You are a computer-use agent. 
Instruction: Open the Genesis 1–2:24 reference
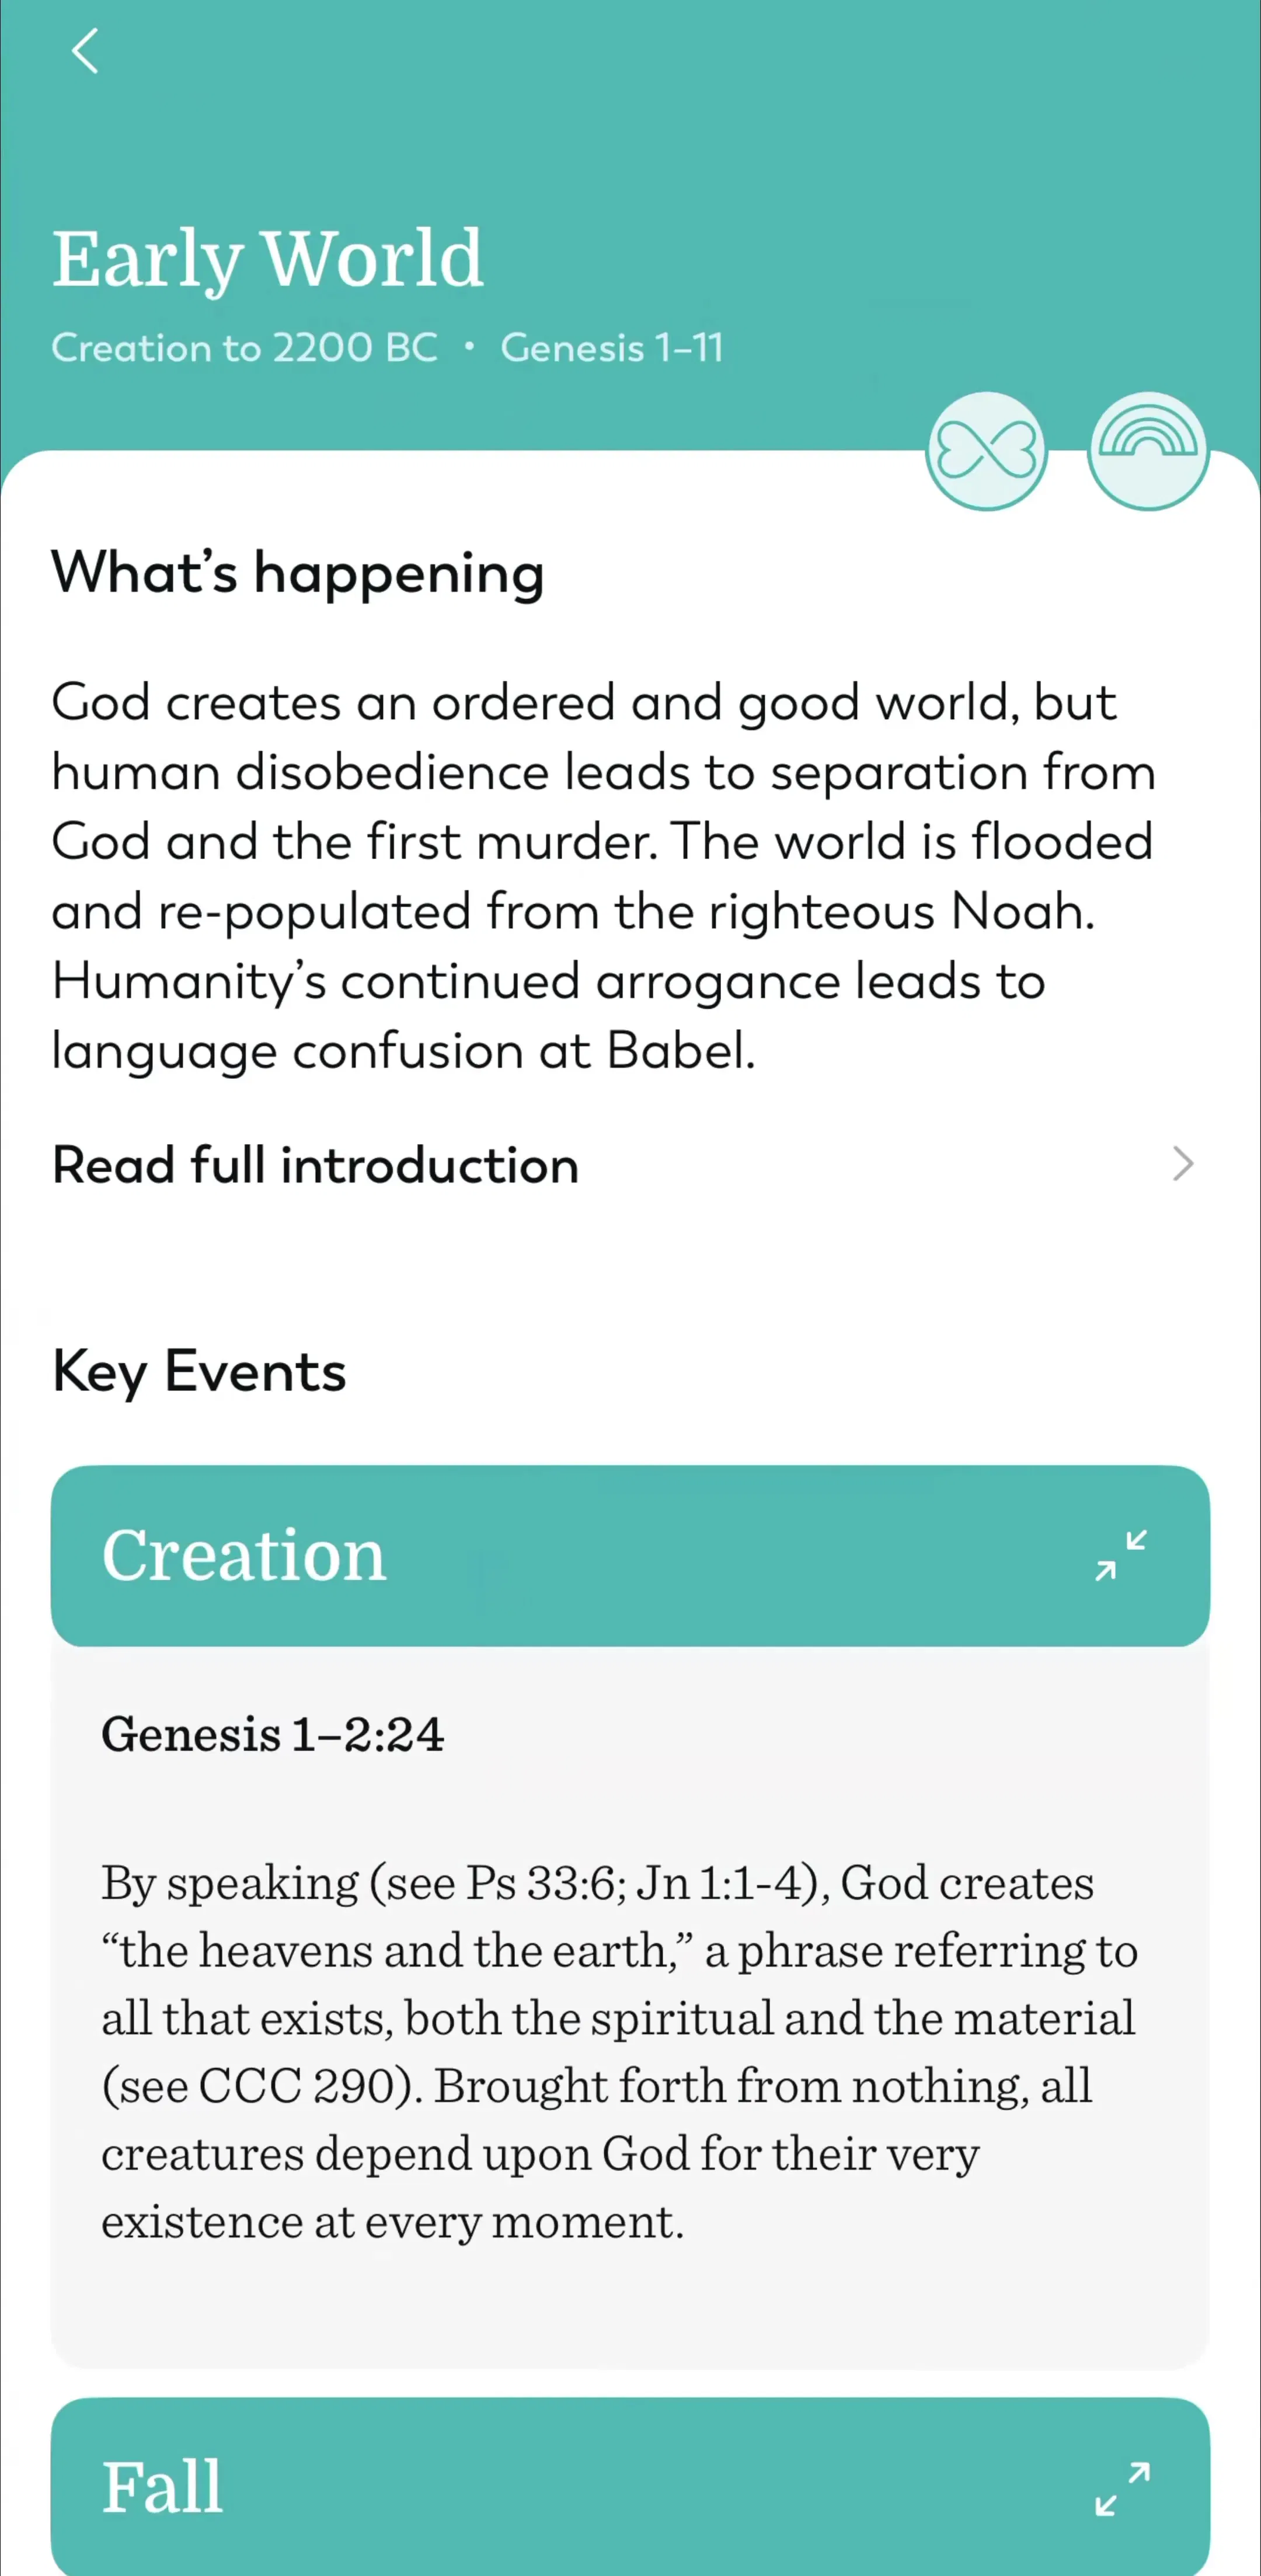272,1734
